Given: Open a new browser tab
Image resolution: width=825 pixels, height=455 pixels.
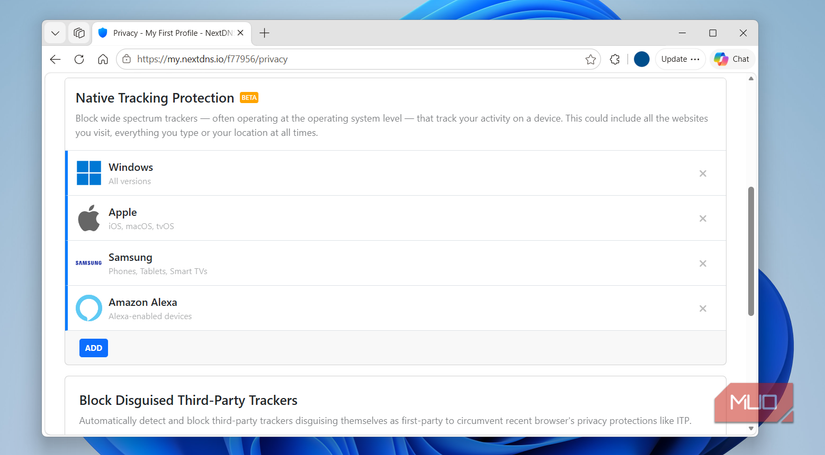Looking at the screenshot, I should (x=264, y=33).
